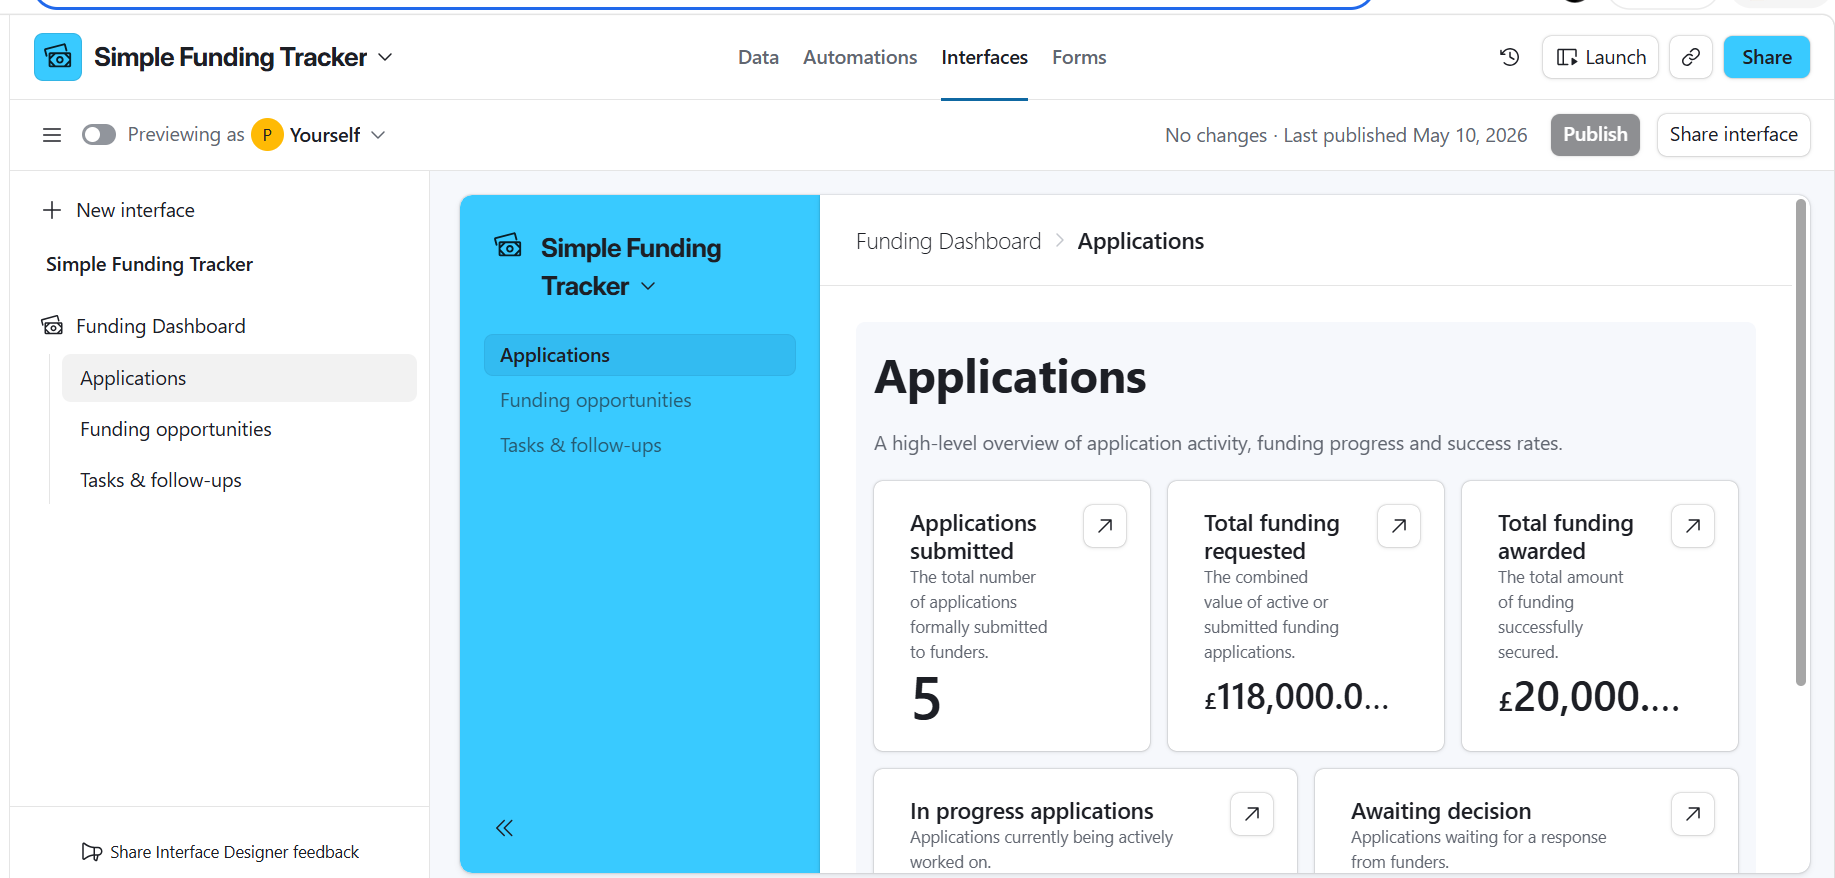
Task: Click the Applications breadcrumb text
Action: coord(1140,241)
